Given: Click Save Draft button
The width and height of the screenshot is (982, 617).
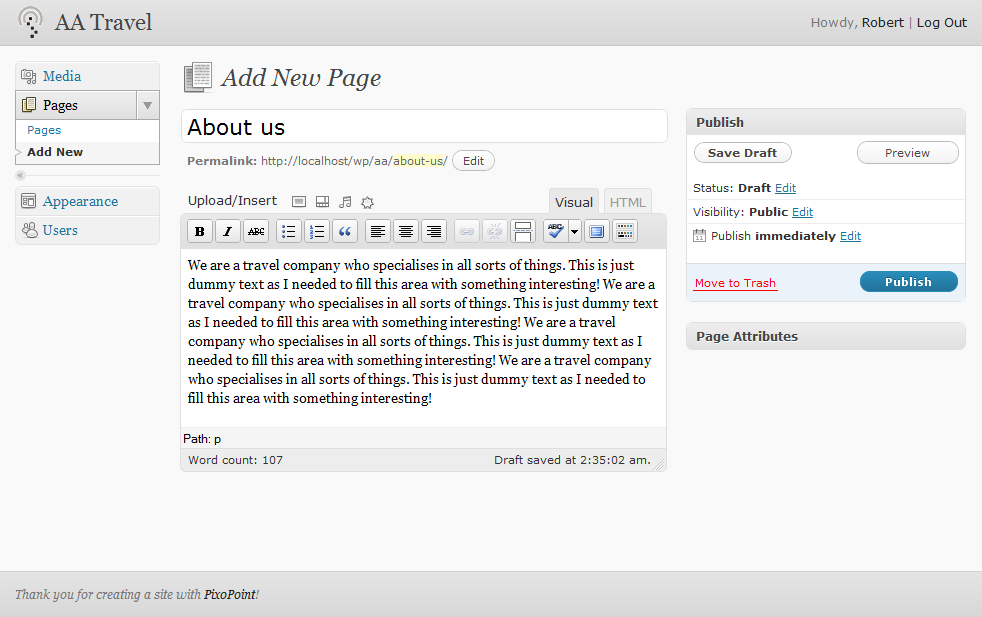Looking at the screenshot, I should pyautogui.click(x=743, y=153).
